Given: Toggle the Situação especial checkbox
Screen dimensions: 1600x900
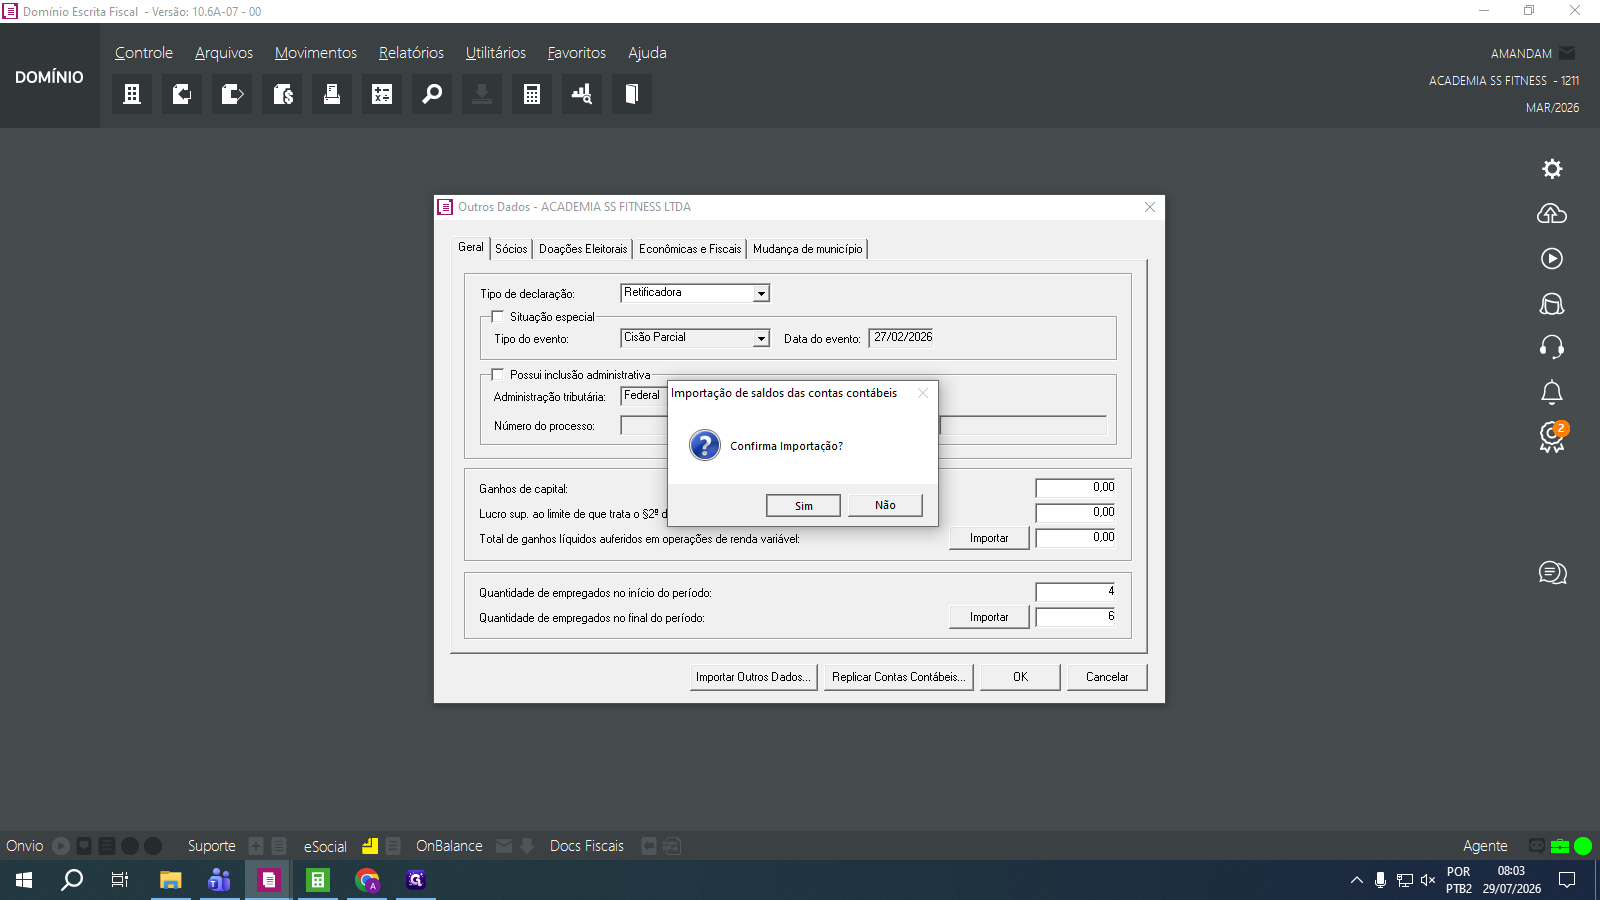Looking at the screenshot, I should 498,317.
